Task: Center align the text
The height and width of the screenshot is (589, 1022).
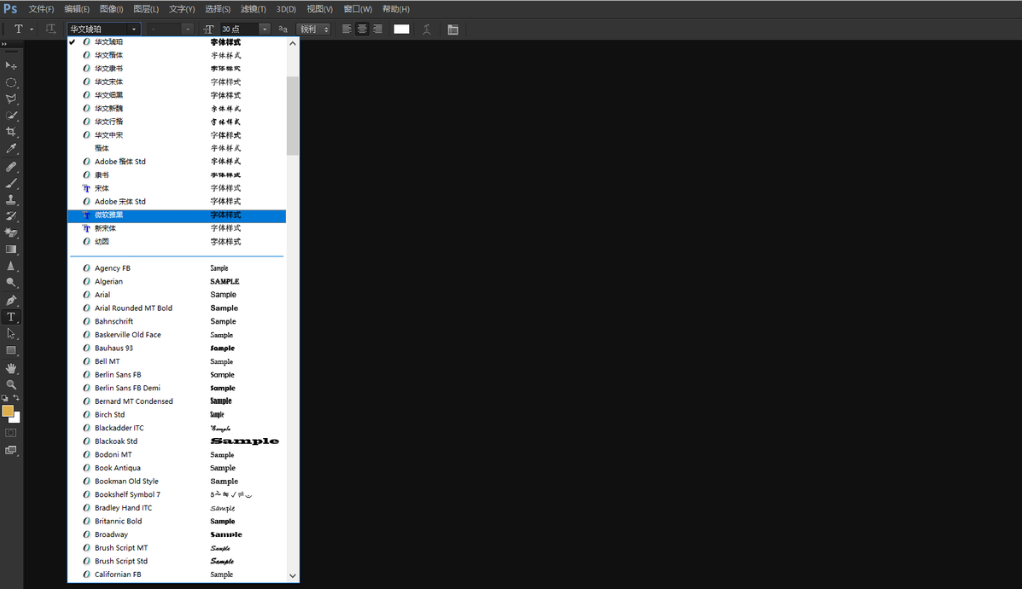Action: (362, 29)
